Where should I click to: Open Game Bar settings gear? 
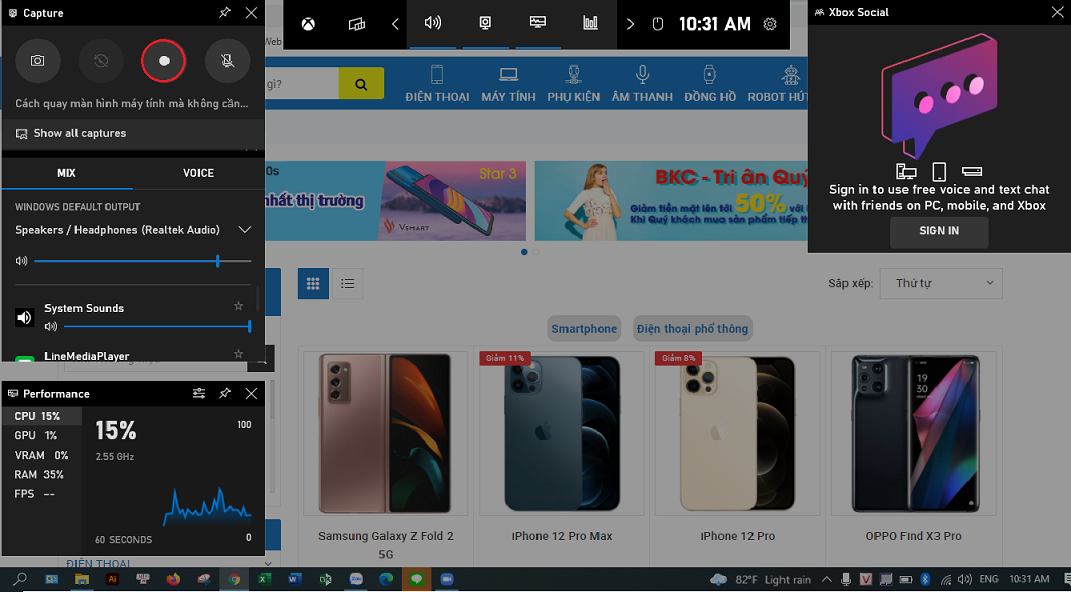tap(770, 24)
